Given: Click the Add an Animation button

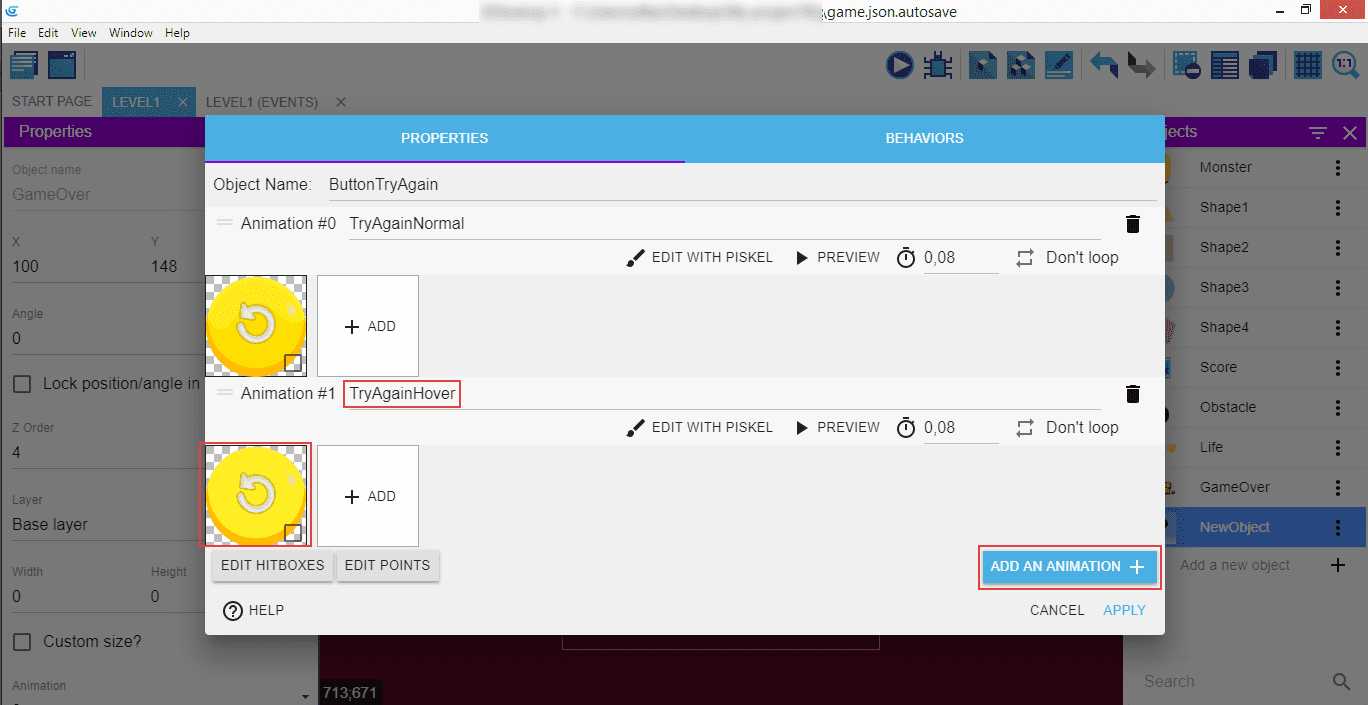Looking at the screenshot, I should (1068, 567).
